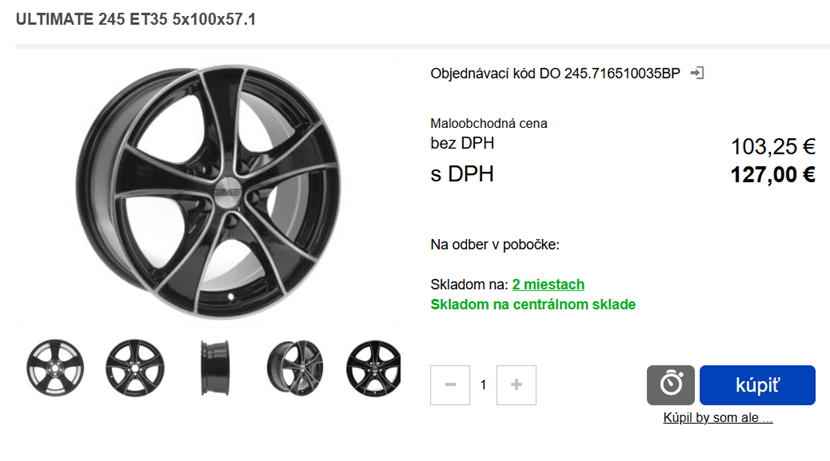Click the ULTIMATE 245 ET35 product title
830x461 pixels.
(136, 19)
